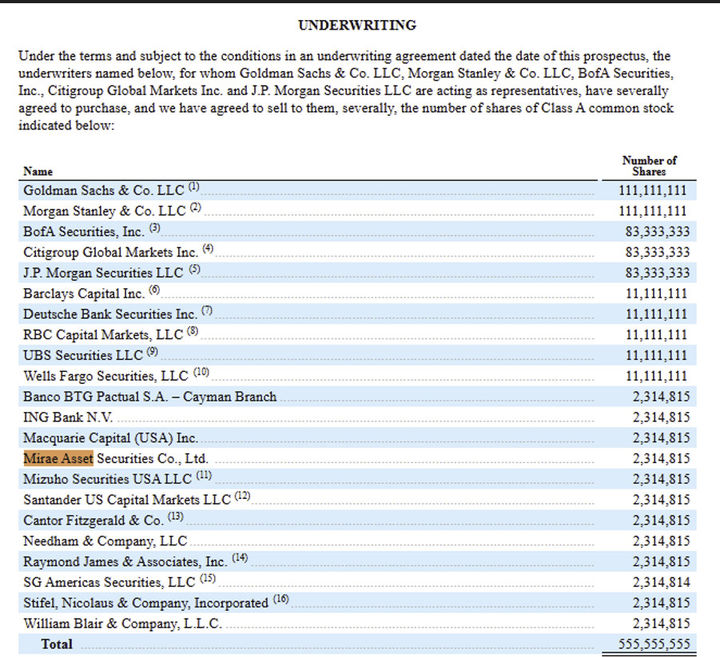The height and width of the screenshot is (657, 720).
Task: Click UBS Securities share count 11,111,111
Action: tap(657, 355)
